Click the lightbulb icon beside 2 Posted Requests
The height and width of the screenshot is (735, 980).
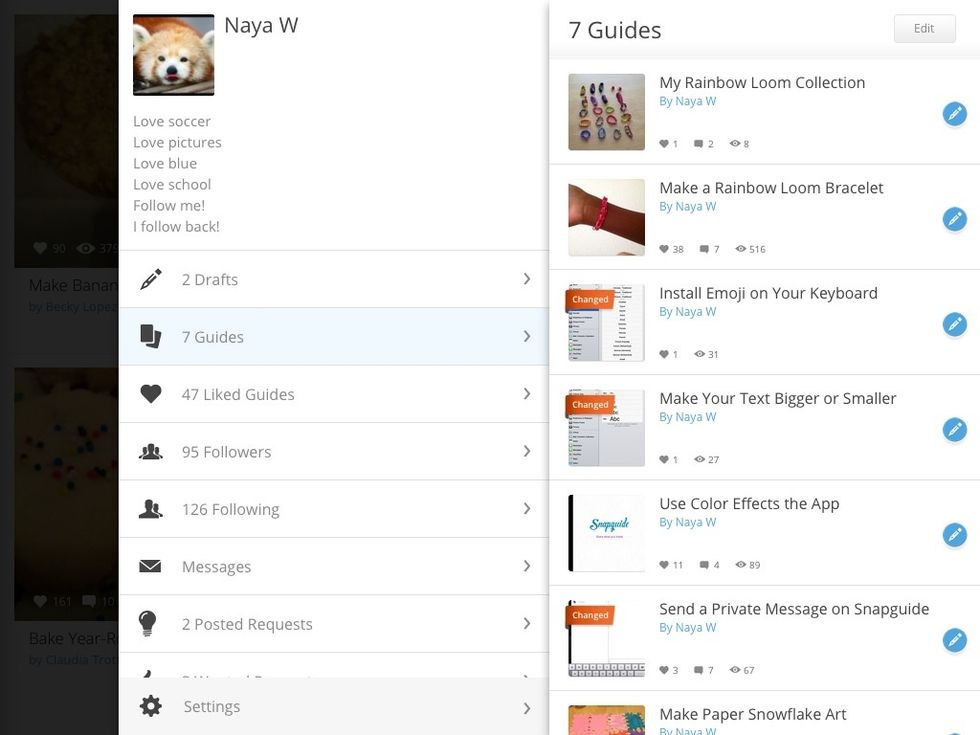(x=148, y=623)
